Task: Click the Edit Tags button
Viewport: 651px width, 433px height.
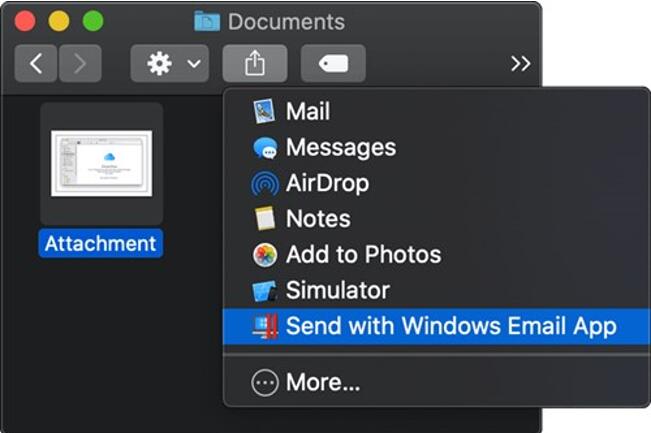Action: coord(333,64)
